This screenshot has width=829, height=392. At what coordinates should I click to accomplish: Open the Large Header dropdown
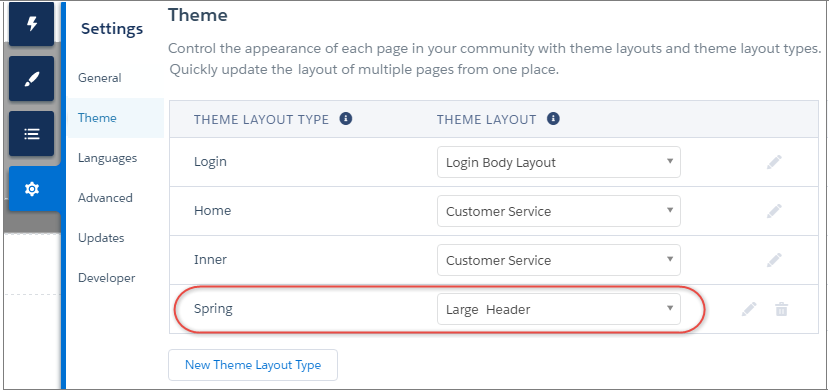click(x=559, y=309)
